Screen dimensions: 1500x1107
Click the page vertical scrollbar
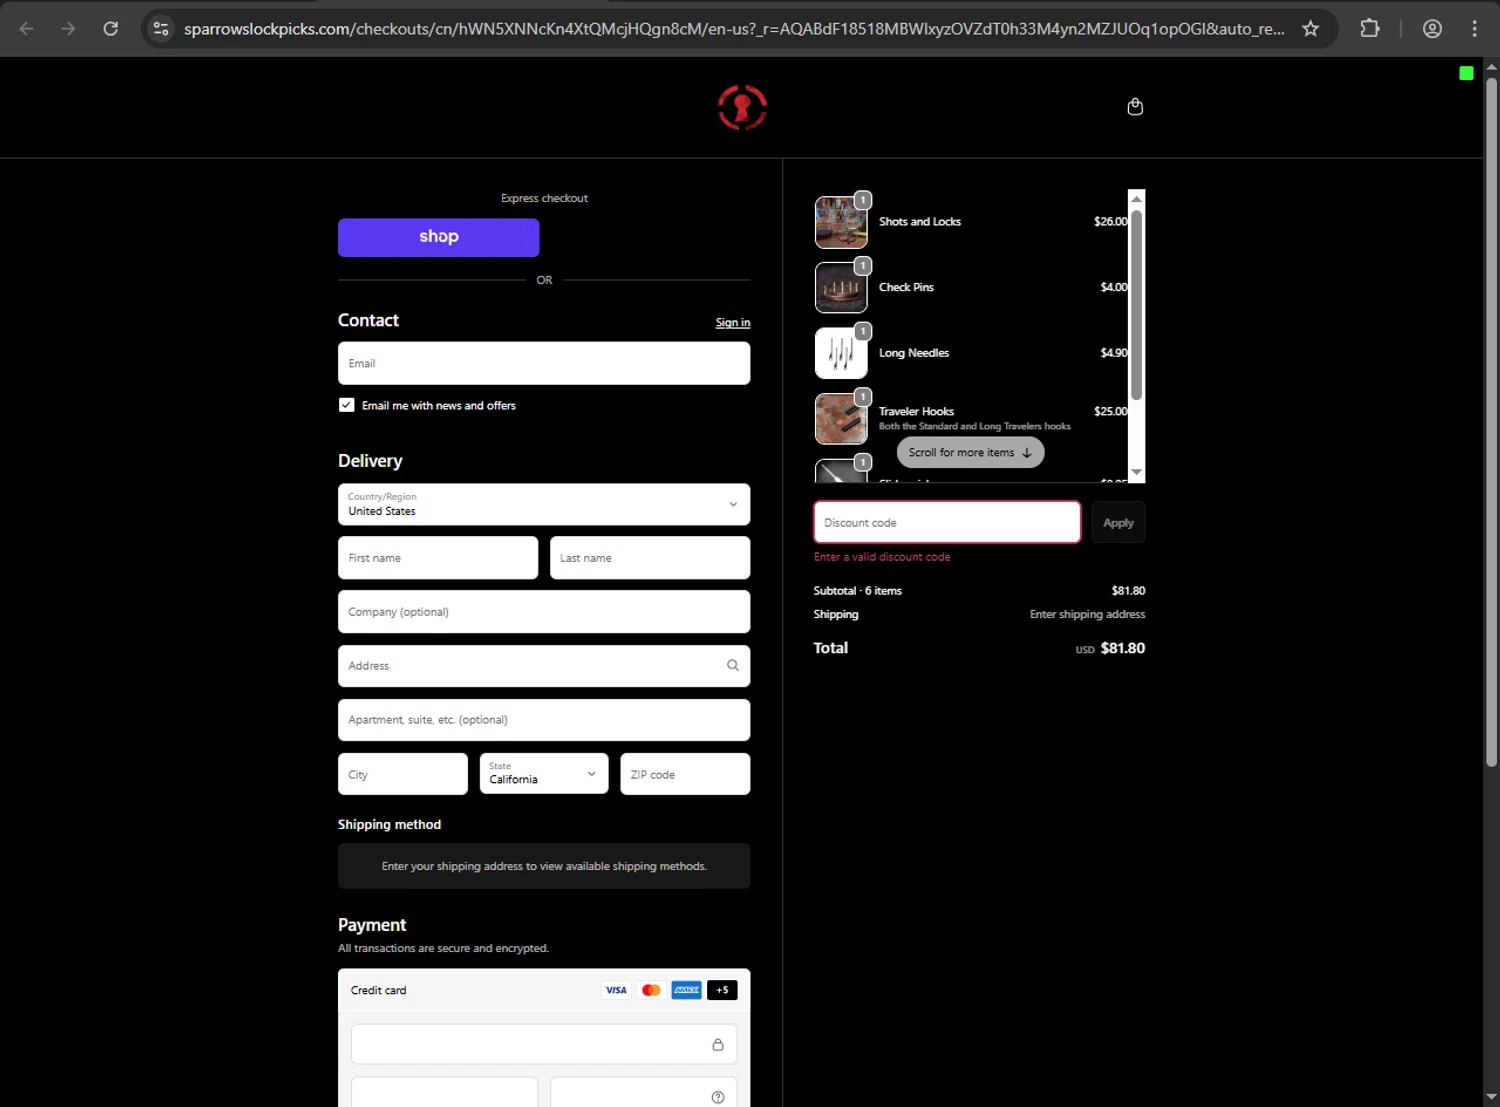click(x=1491, y=420)
